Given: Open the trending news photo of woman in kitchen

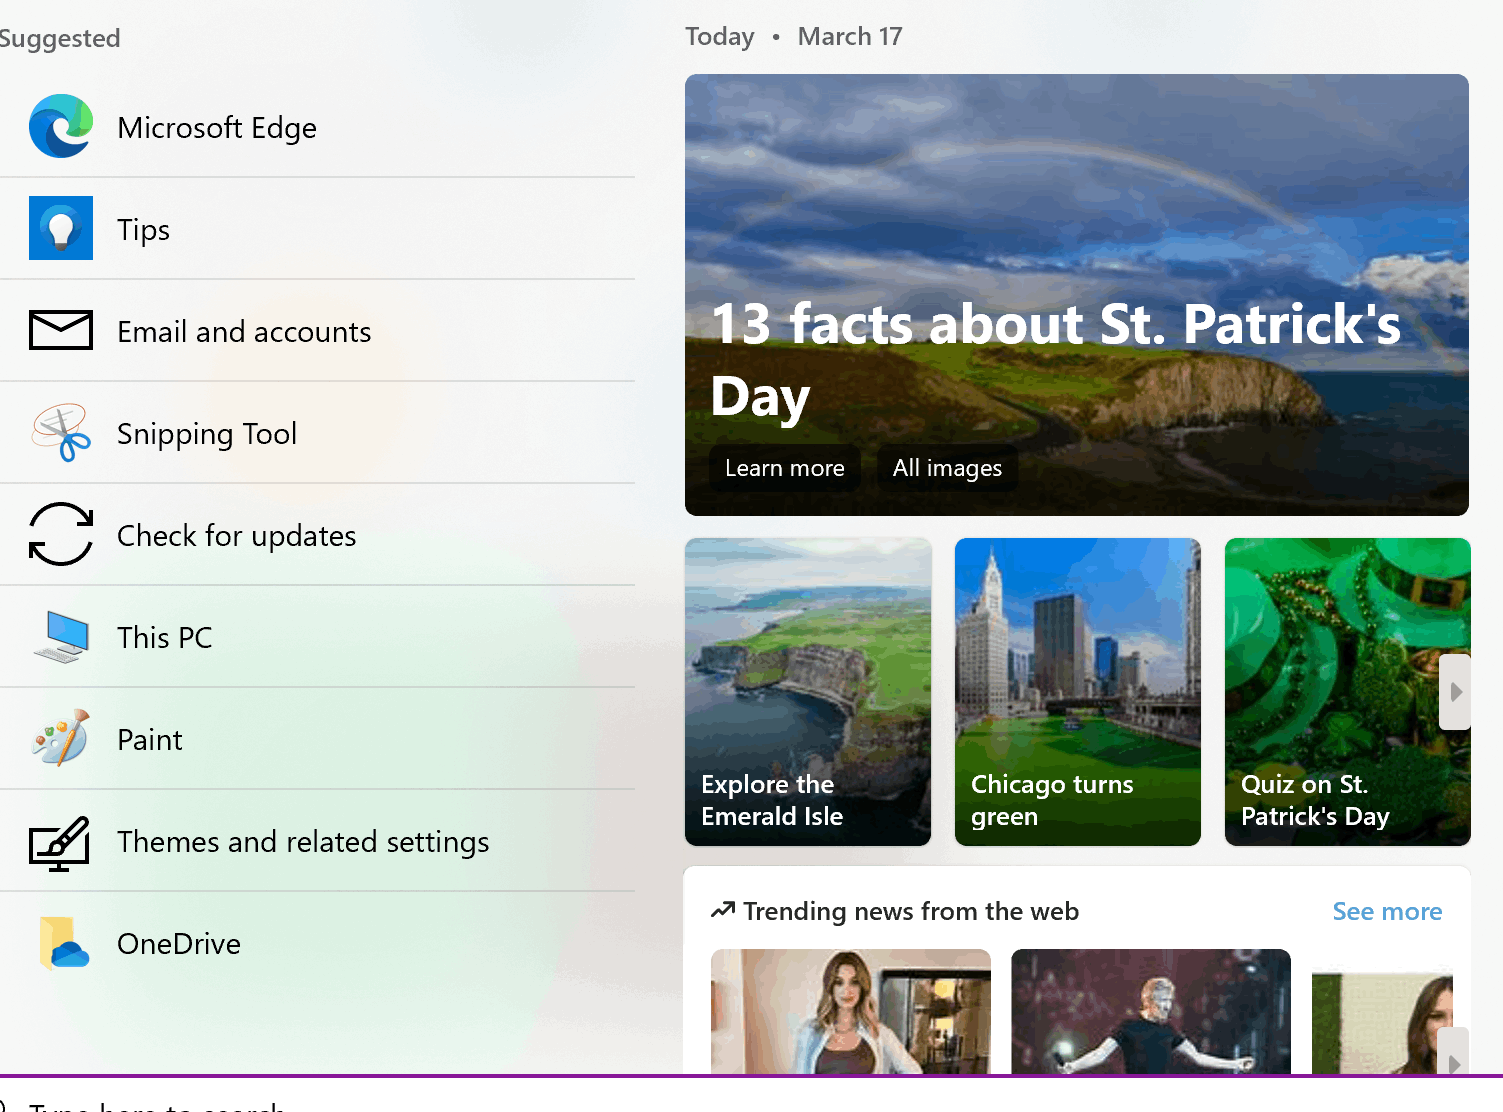Looking at the screenshot, I should pos(851,1011).
